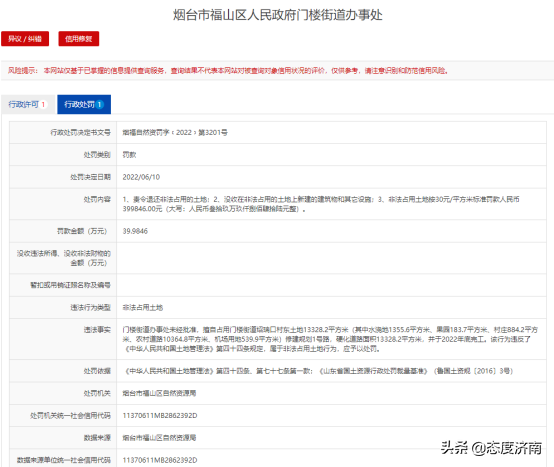Click the 违法事实 label
Screen dimensions: 554x467
pos(97,330)
